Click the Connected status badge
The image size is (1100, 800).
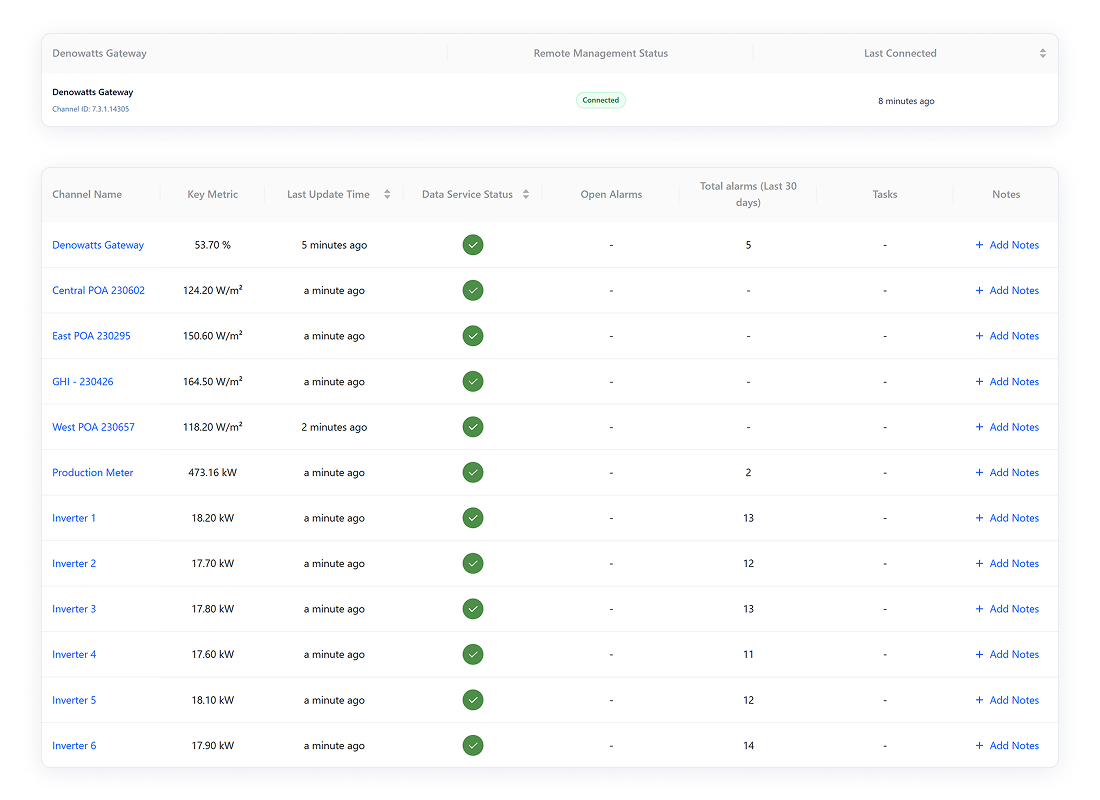[600, 100]
